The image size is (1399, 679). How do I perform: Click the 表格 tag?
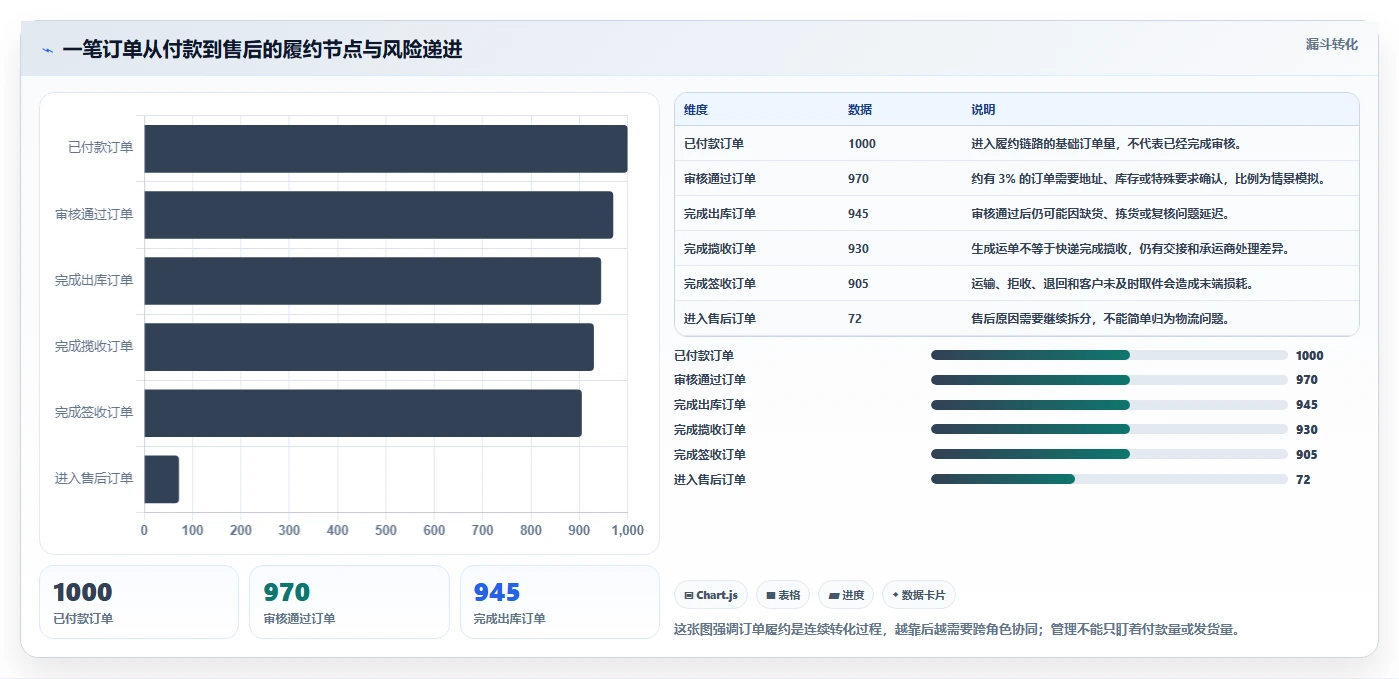tap(783, 595)
